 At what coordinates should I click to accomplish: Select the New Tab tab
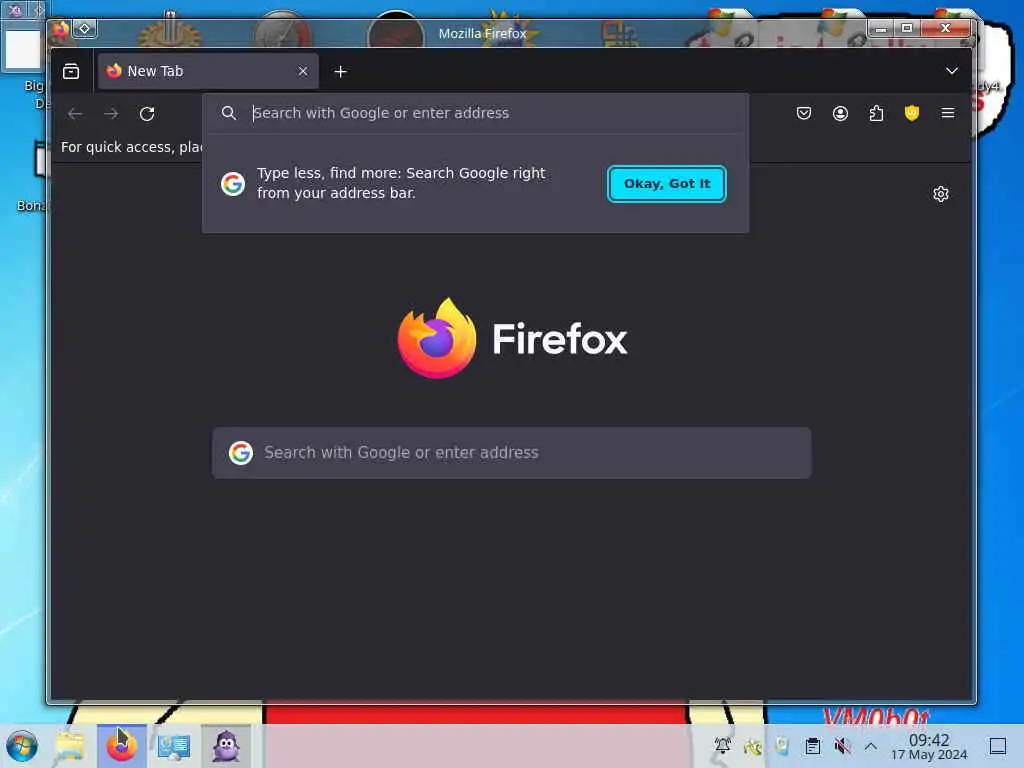pos(208,71)
